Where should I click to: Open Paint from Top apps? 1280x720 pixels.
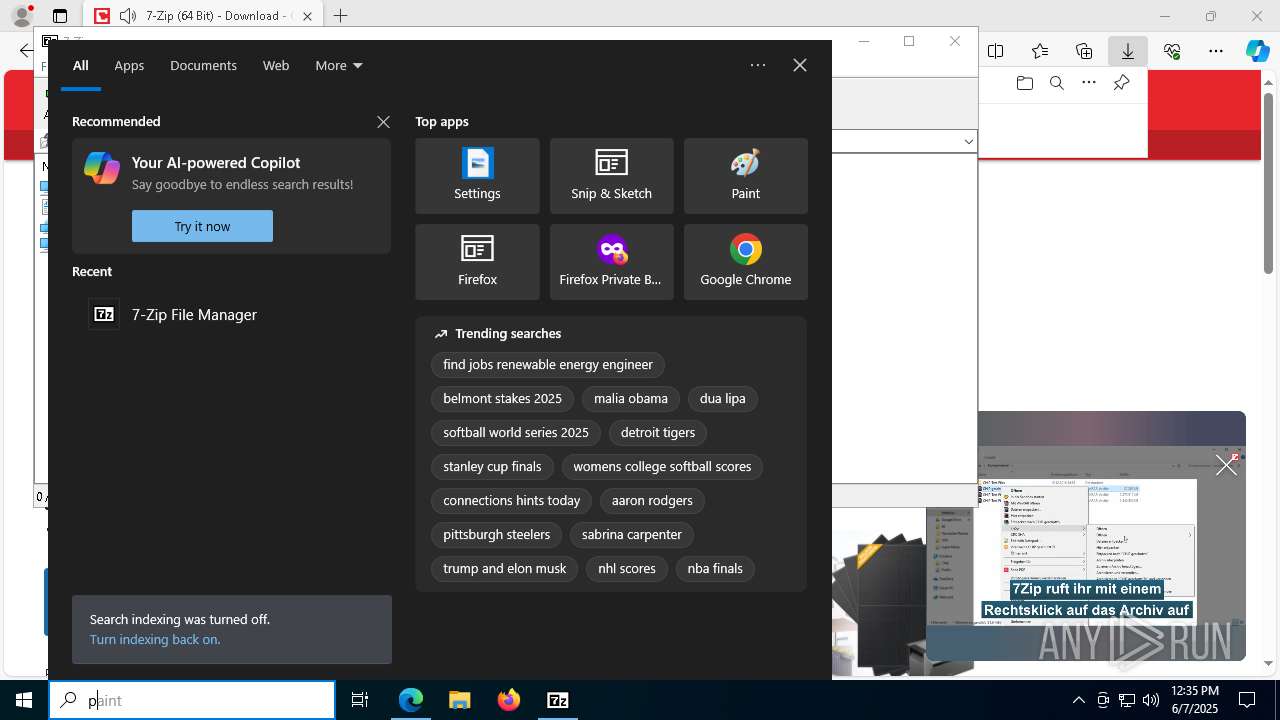pos(745,176)
